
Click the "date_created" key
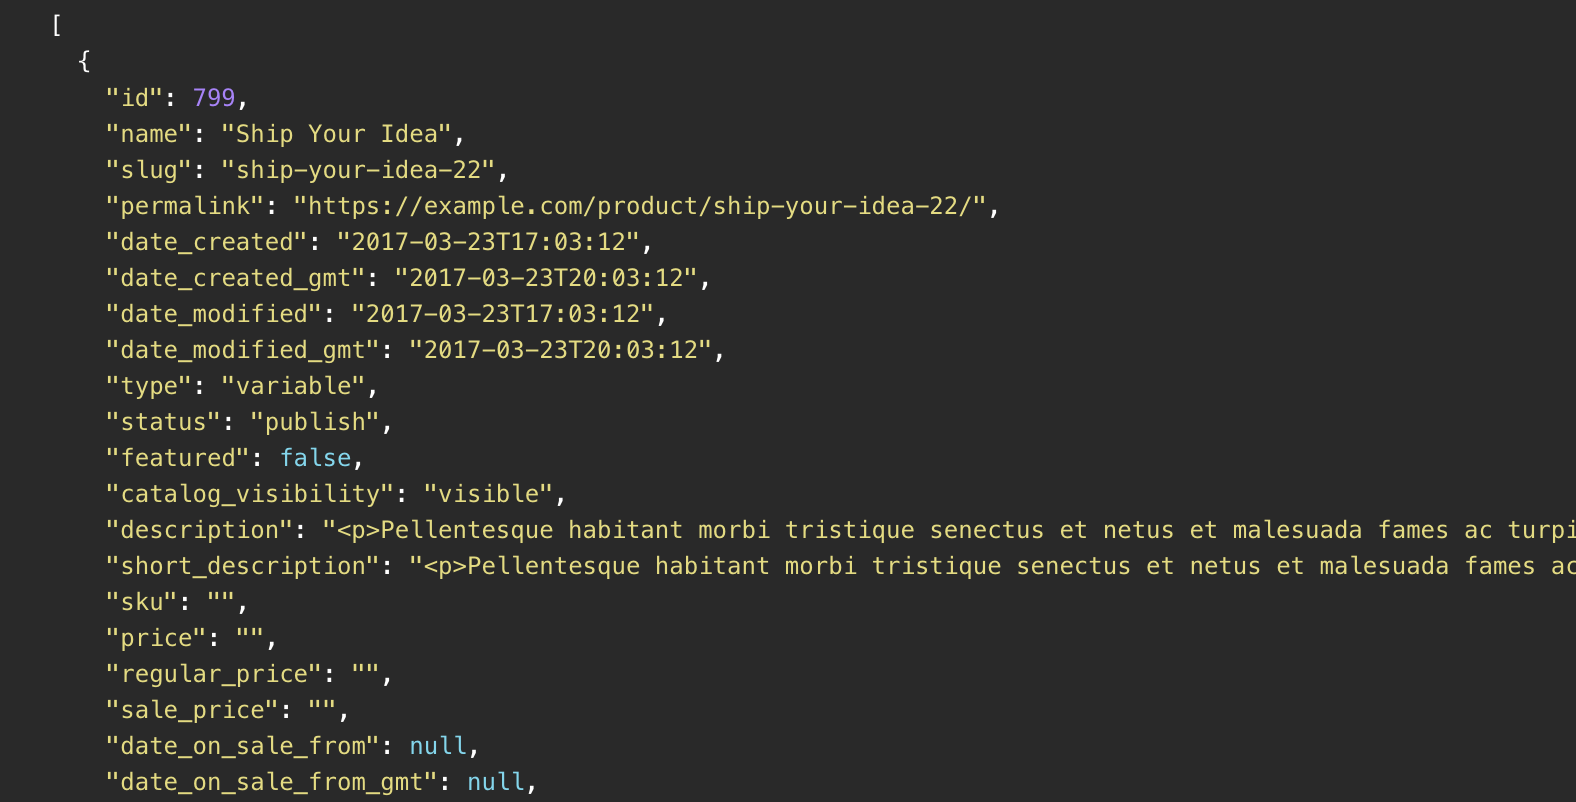pyautogui.click(x=207, y=242)
